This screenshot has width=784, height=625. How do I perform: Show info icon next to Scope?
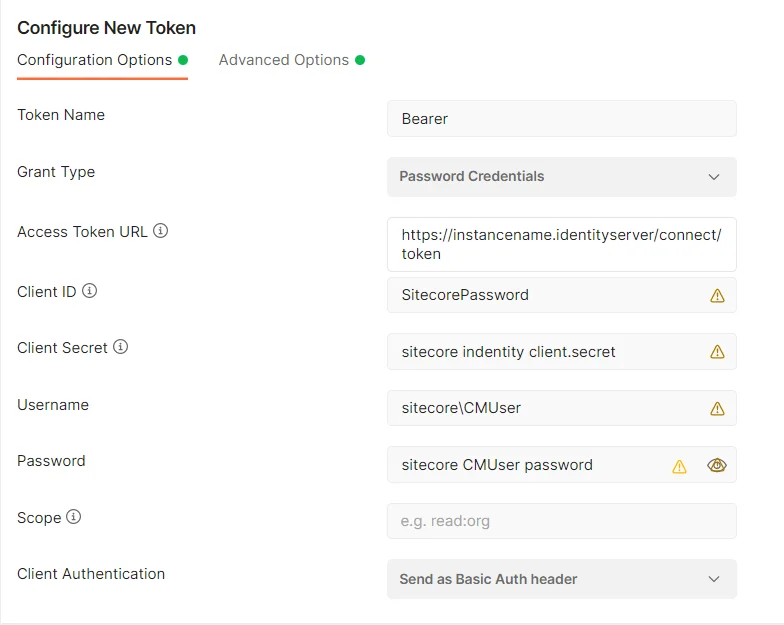(x=74, y=516)
